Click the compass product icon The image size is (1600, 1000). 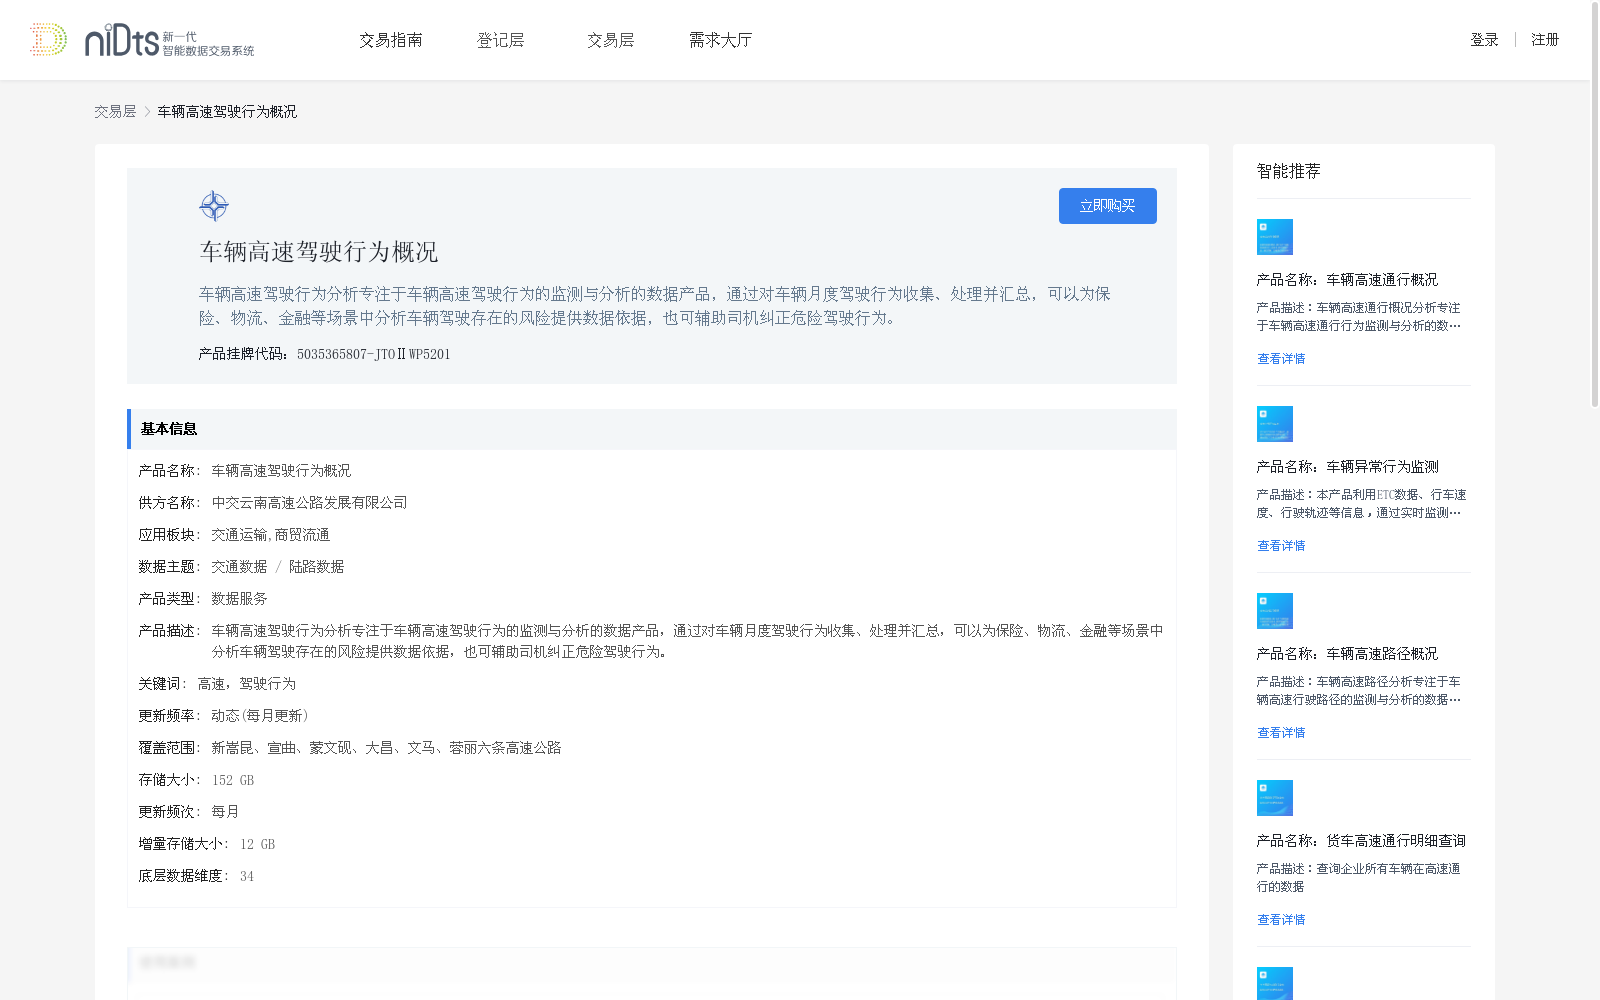tap(214, 206)
